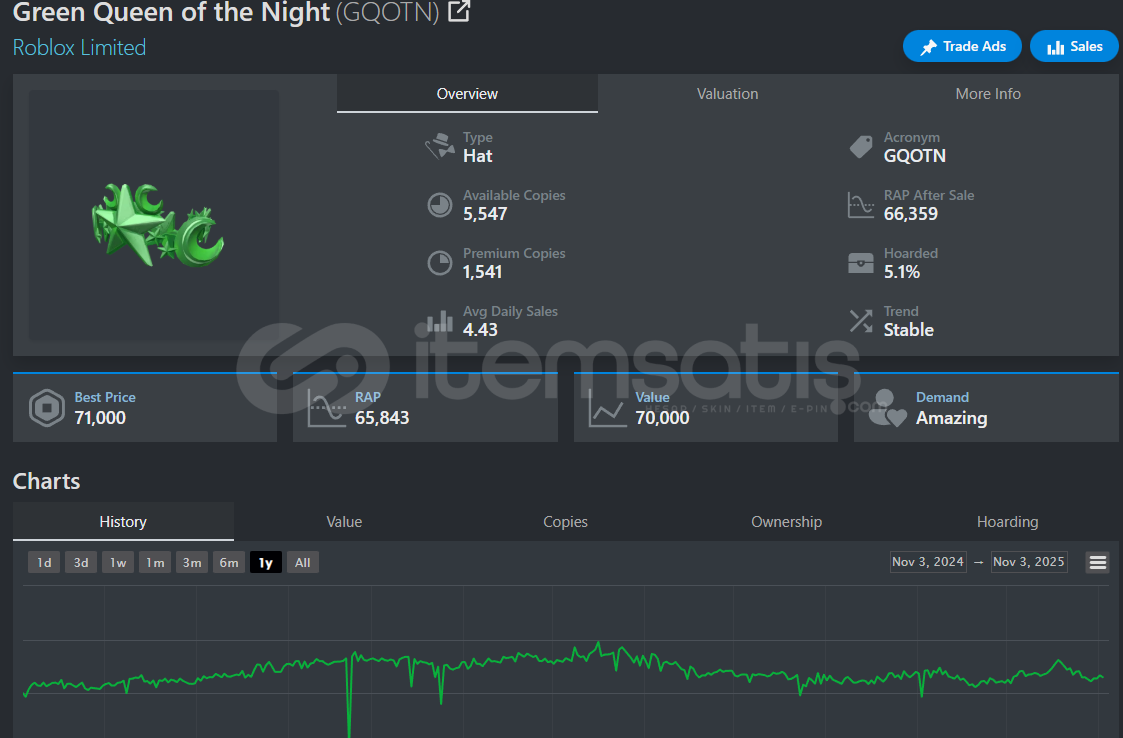Click the Trade Ads button

tap(962, 47)
